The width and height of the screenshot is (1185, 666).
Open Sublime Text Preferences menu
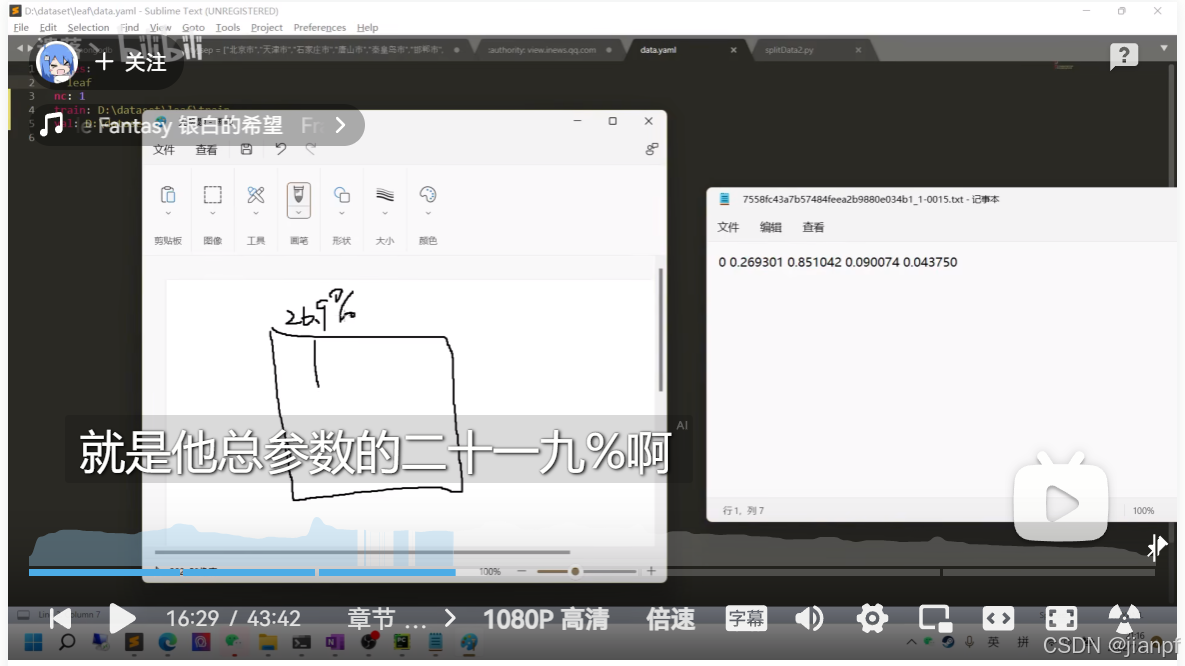pyautogui.click(x=320, y=27)
